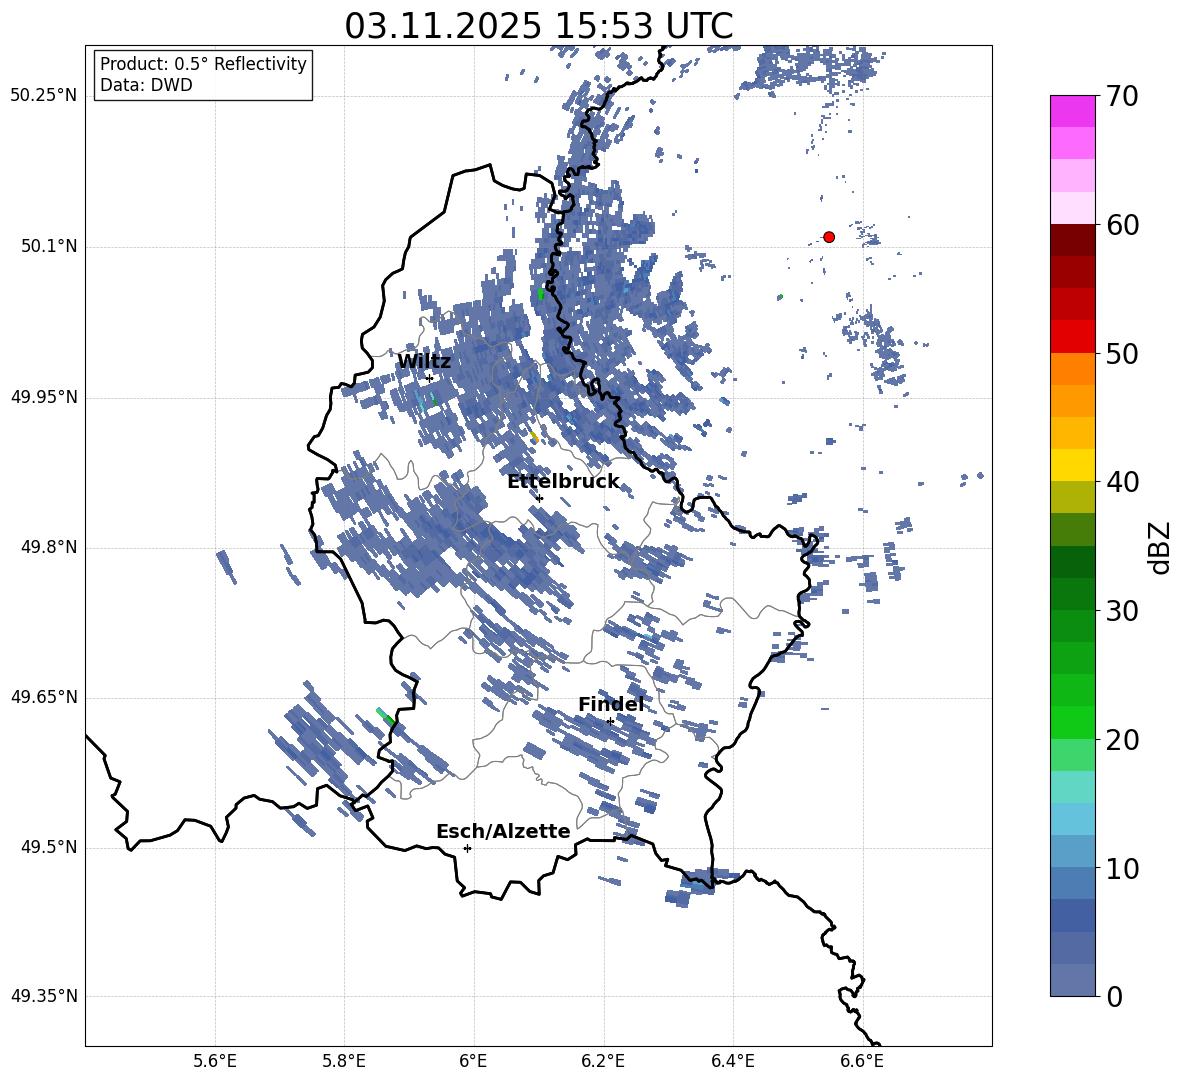The width and height of the screenshot is (1184, 1081).
Task: Click the 6.6°E longitude label
Action: coord(862,1061)
